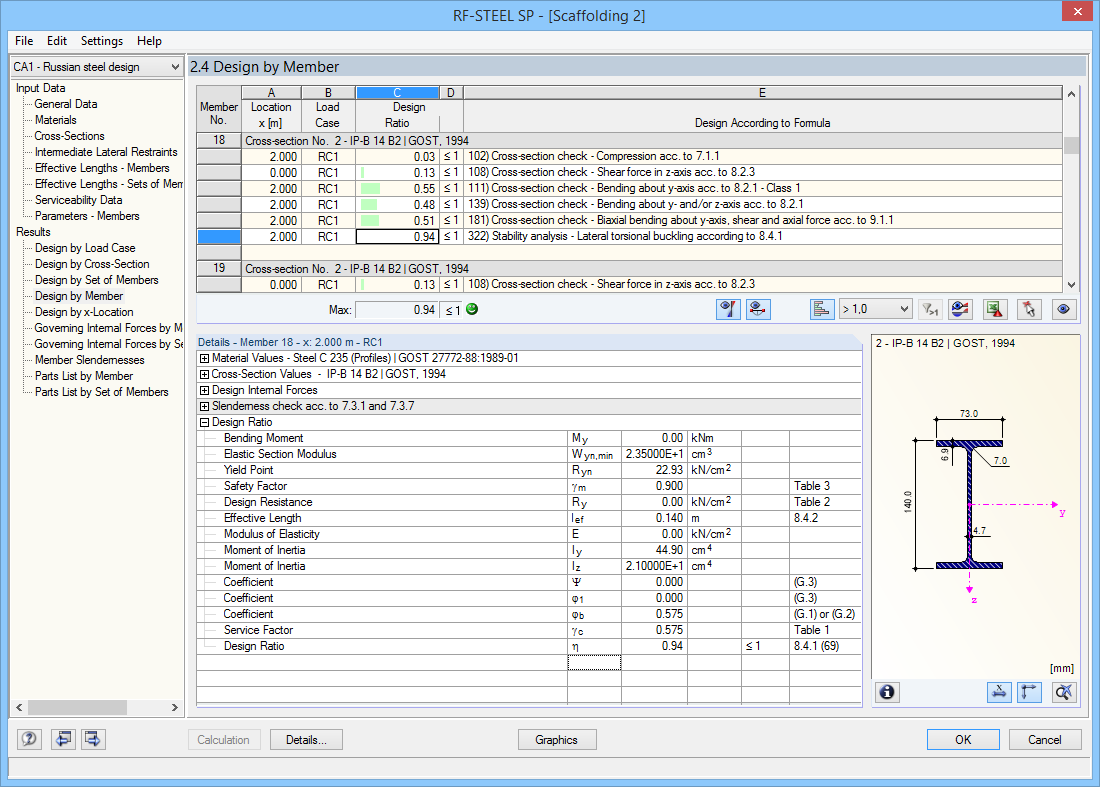Image resolution: width=1100 pixels, height=787 pixels.
Task: Click the Graphics button
Action: pos(556,739)
